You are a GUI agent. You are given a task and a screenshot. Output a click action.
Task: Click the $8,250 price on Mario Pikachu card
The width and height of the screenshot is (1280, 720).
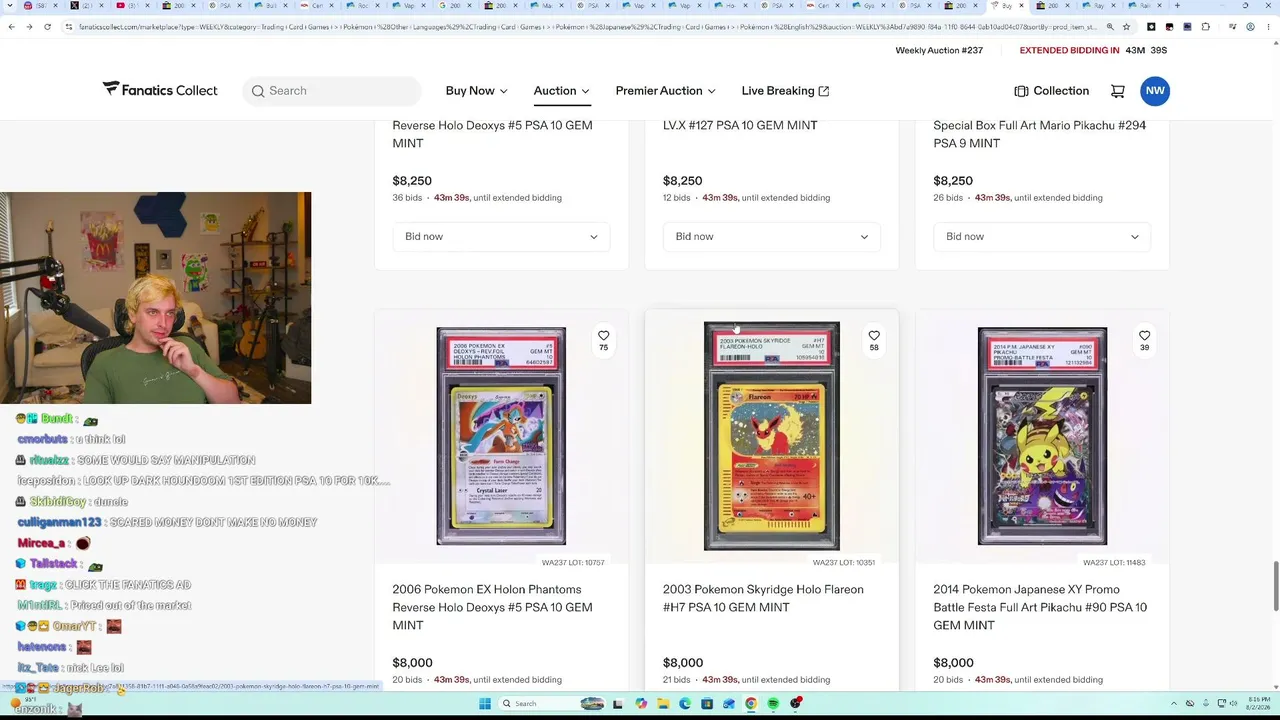click(953, 181)
